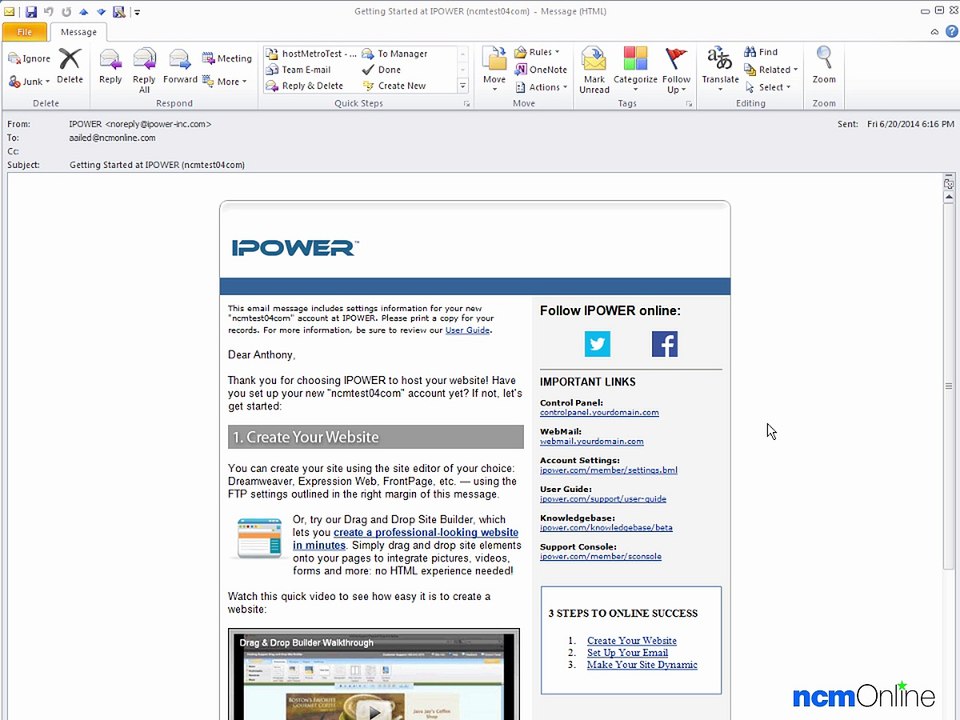Click Set Up Your Email step link
The image size is (960, 720).
628,653
